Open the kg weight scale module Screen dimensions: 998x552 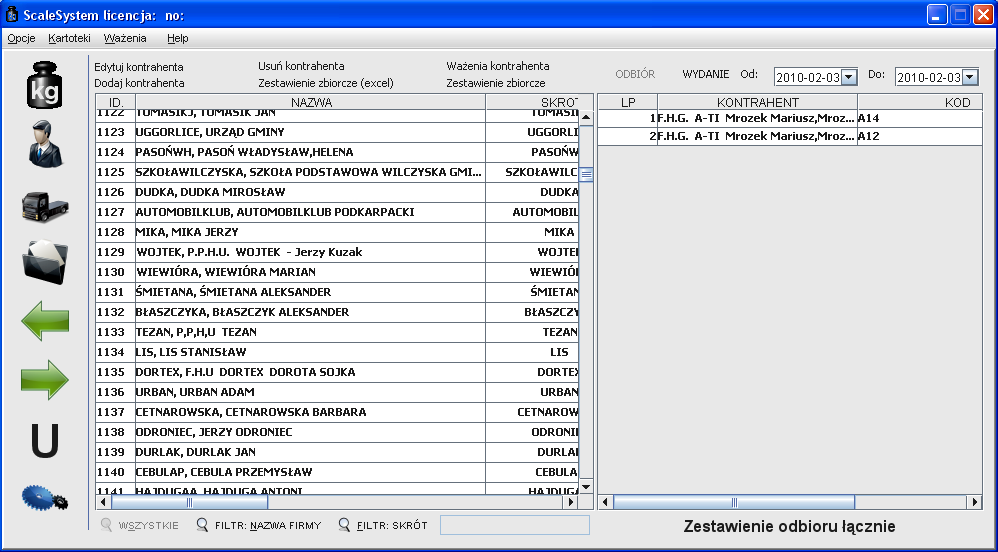click(45, 85)
